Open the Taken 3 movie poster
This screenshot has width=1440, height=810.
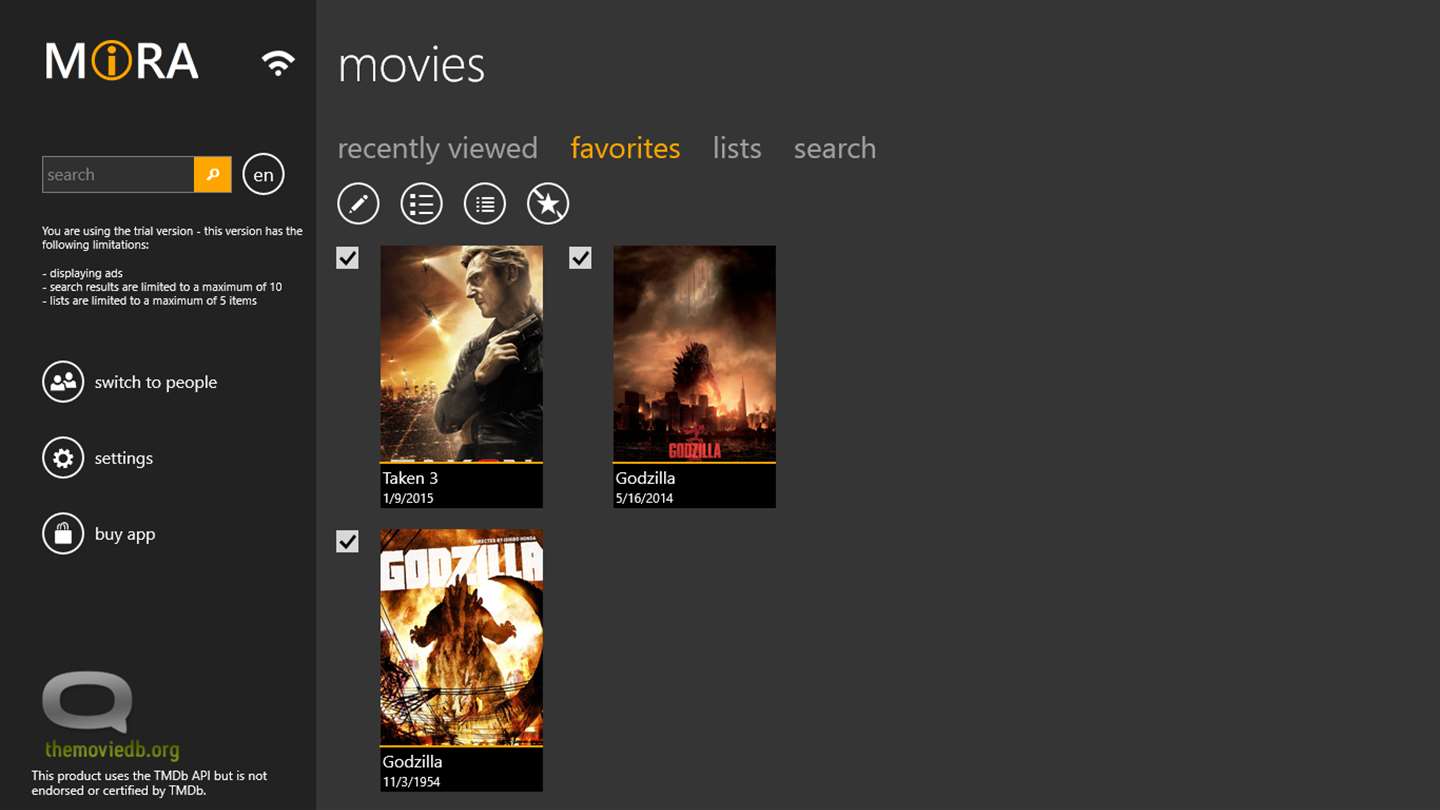[x=462, y=354]
